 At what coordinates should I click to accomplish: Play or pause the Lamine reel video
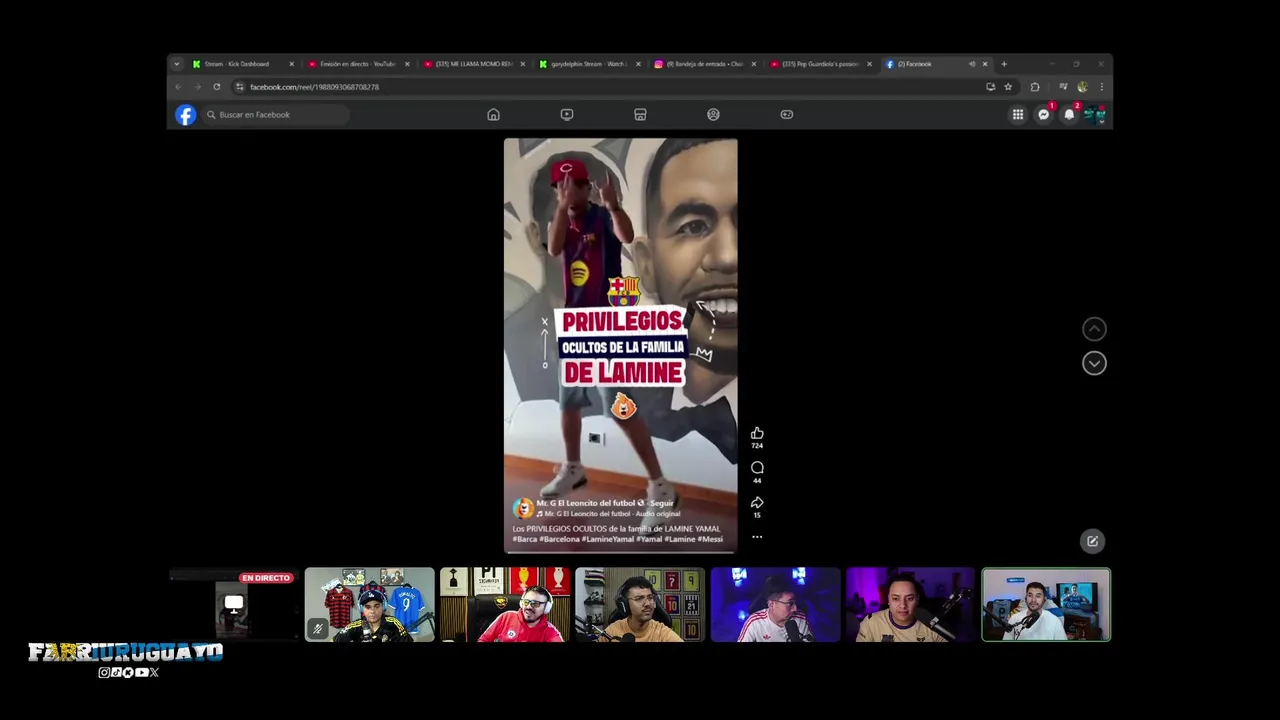(x=620, y=345)
